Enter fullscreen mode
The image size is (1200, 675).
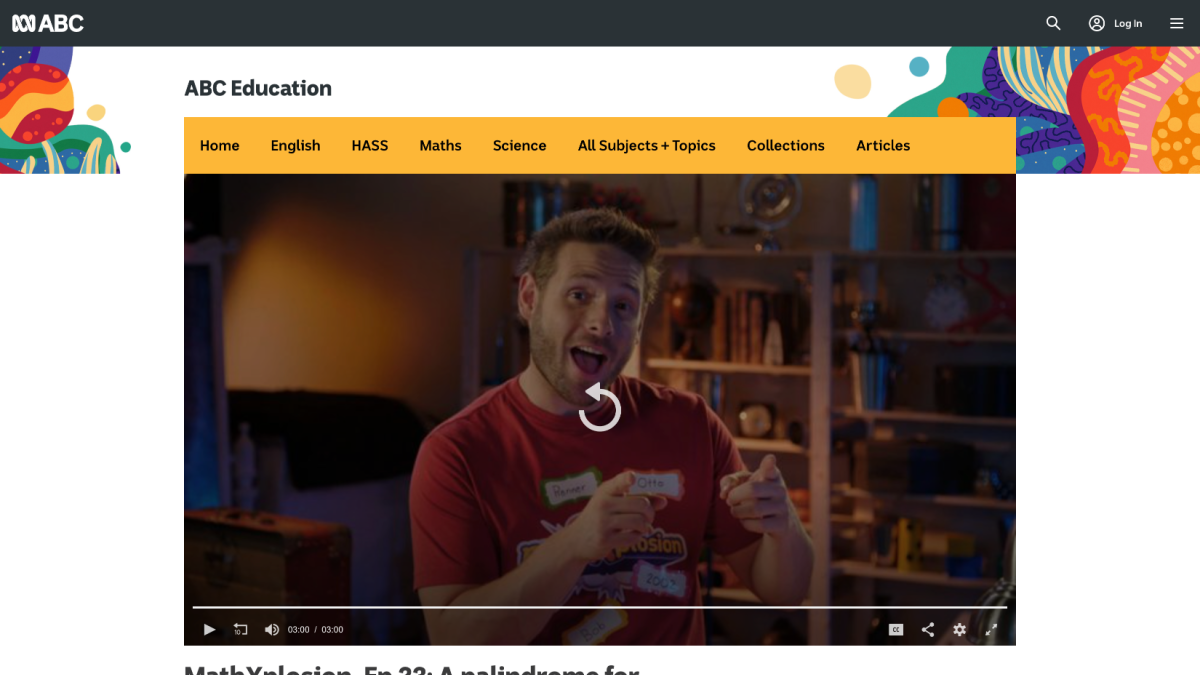click(992, 629)
